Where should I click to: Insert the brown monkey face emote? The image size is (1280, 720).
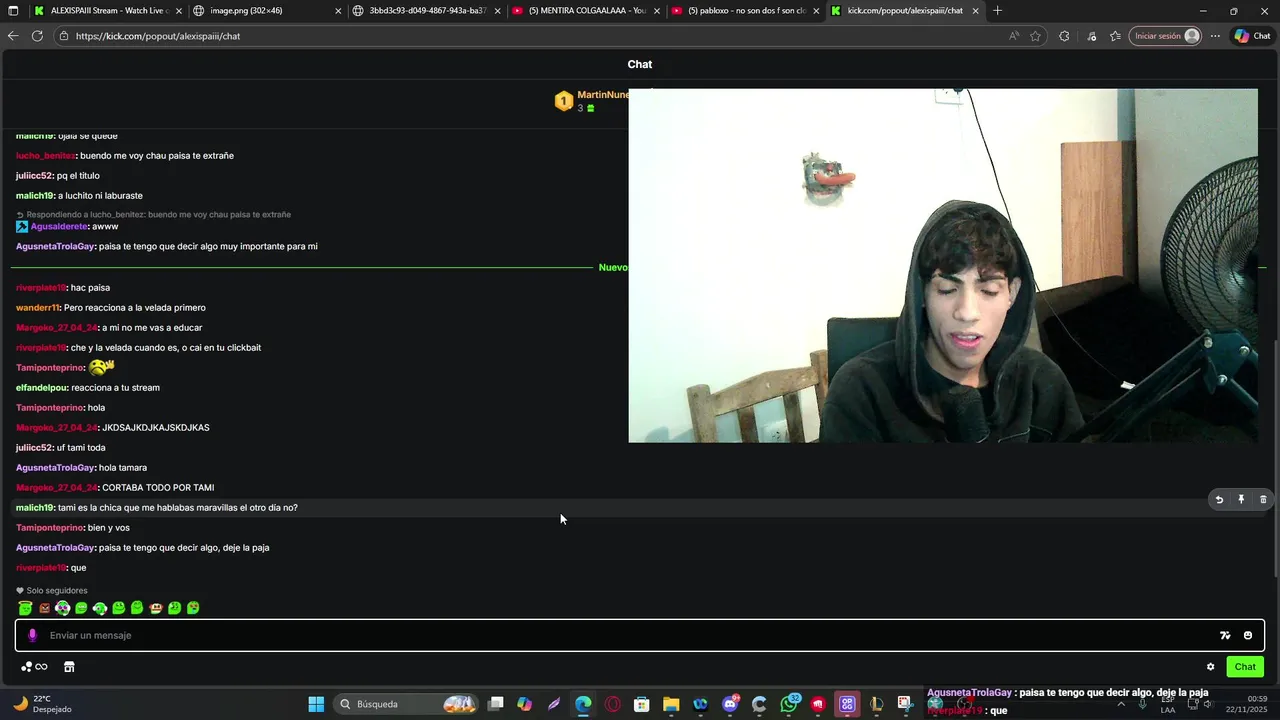[44, 608]
